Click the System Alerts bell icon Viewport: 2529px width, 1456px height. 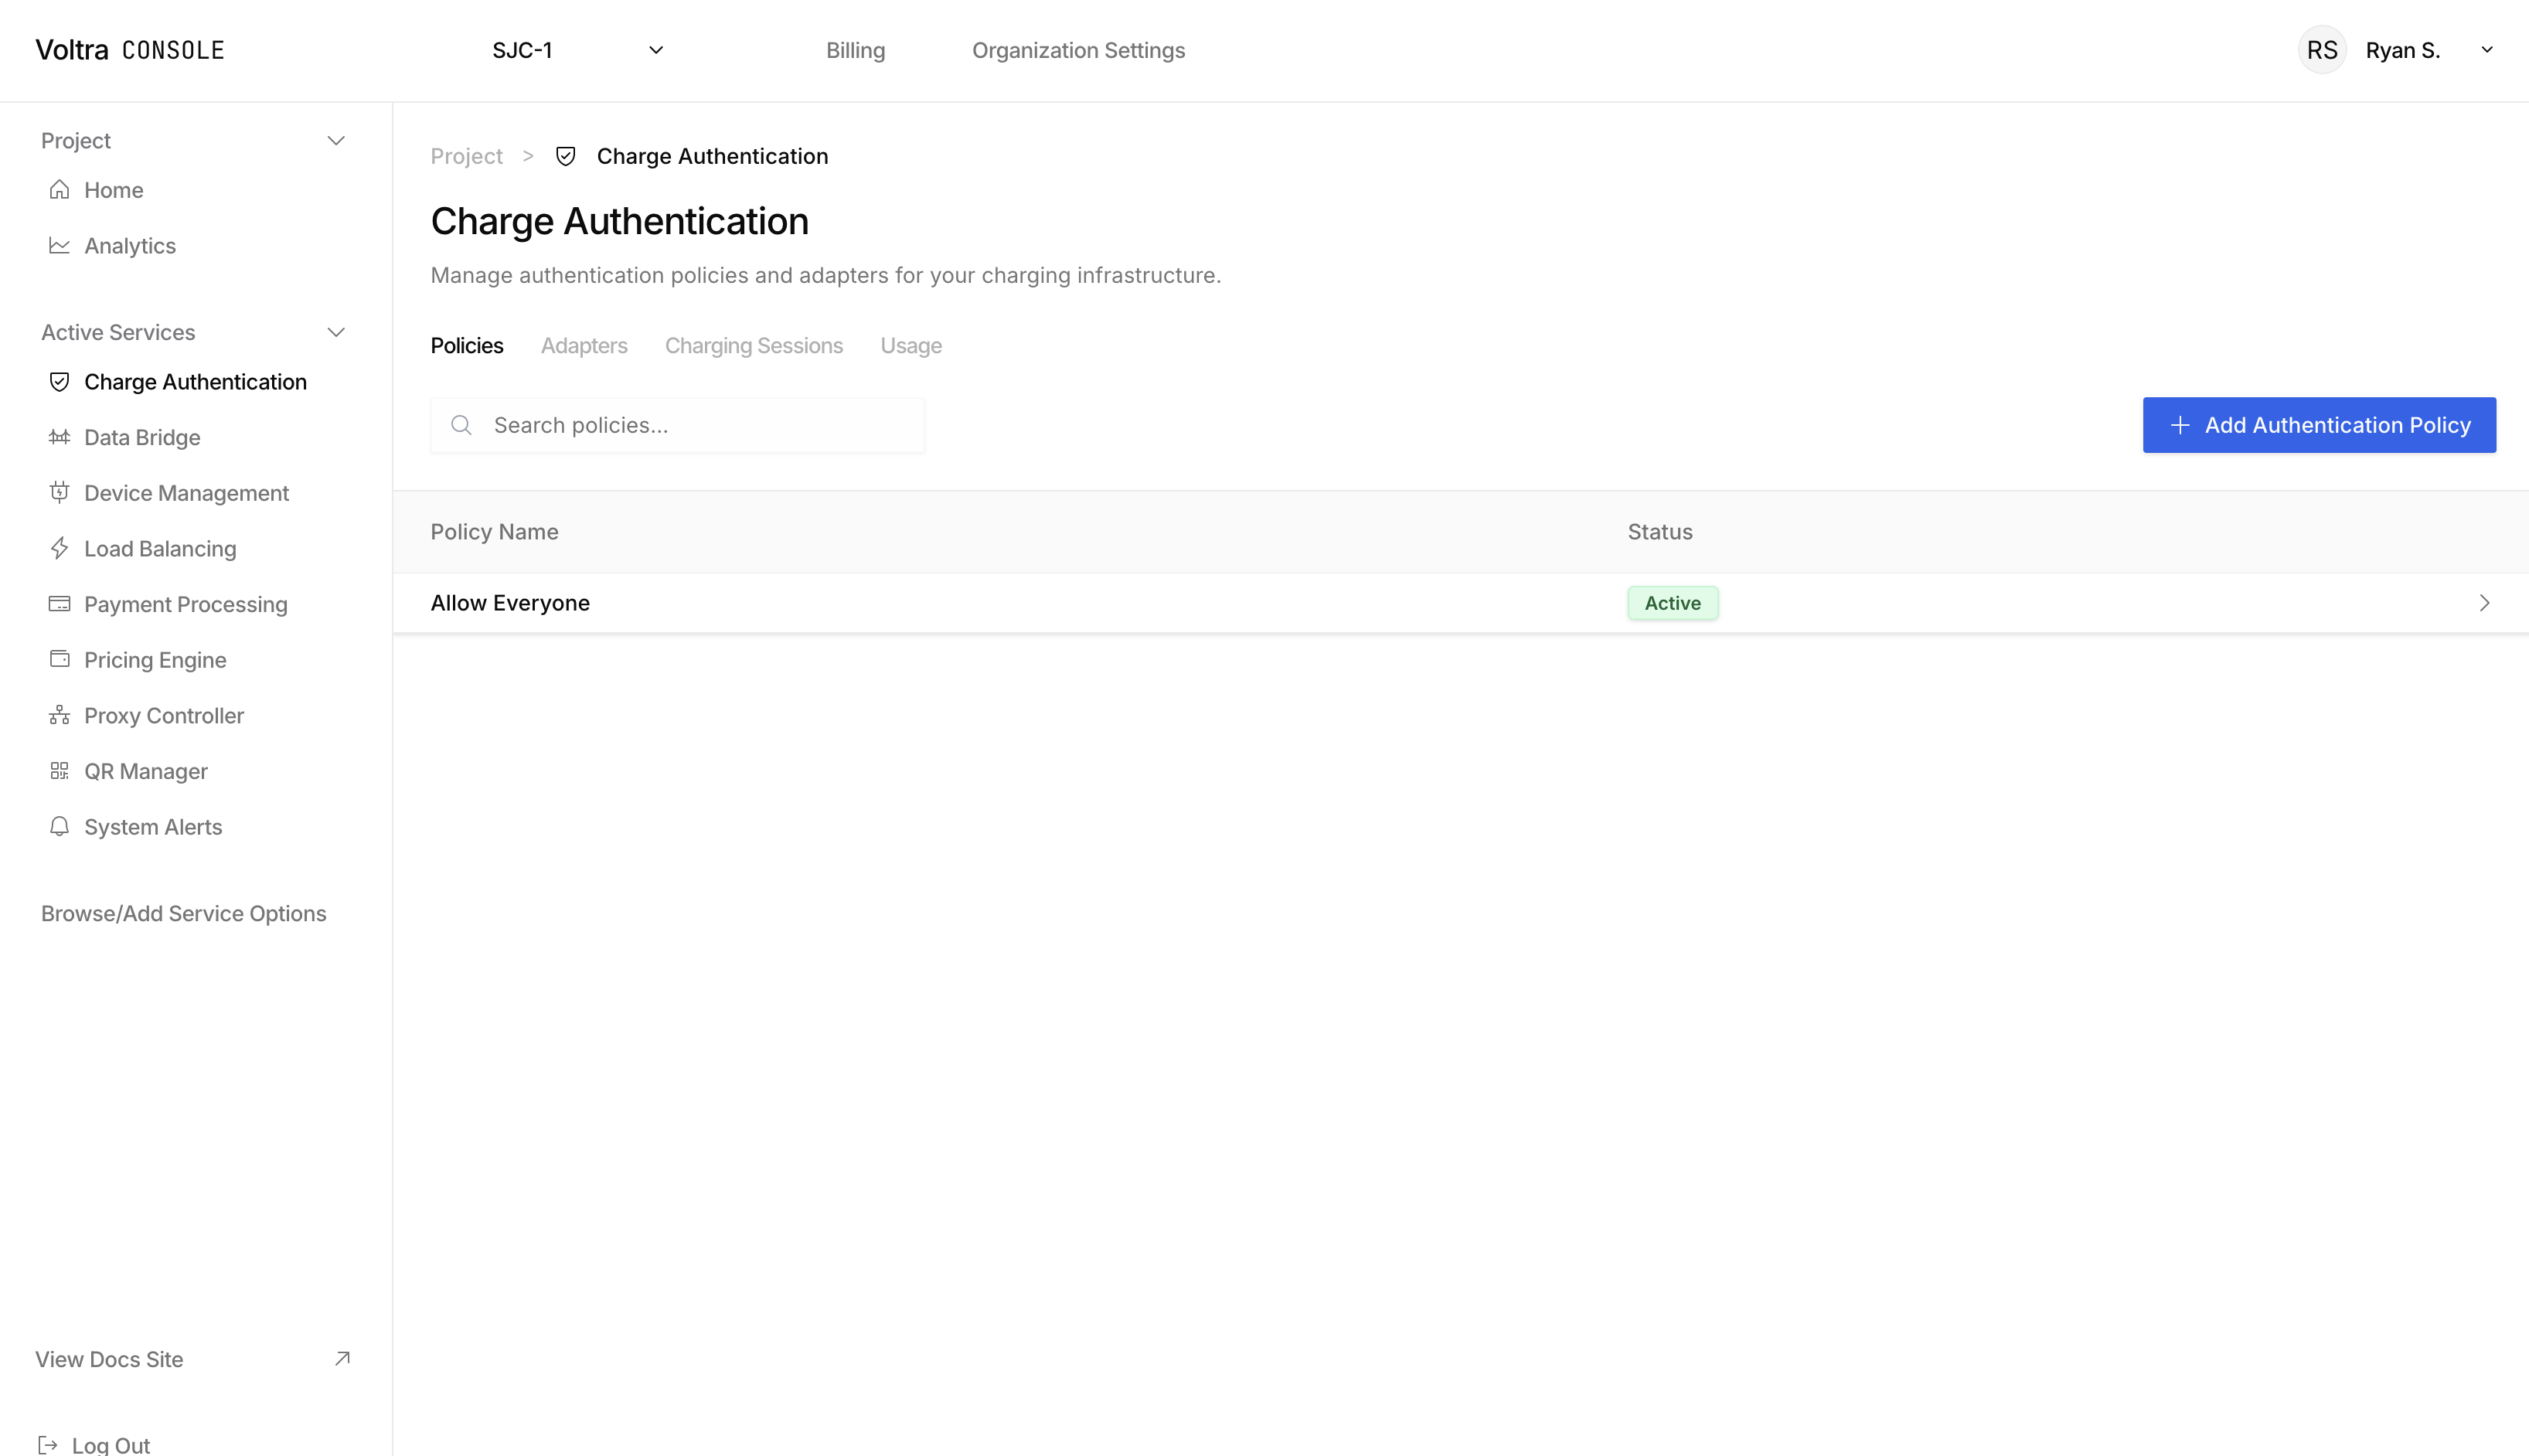(x=59, y=826)
